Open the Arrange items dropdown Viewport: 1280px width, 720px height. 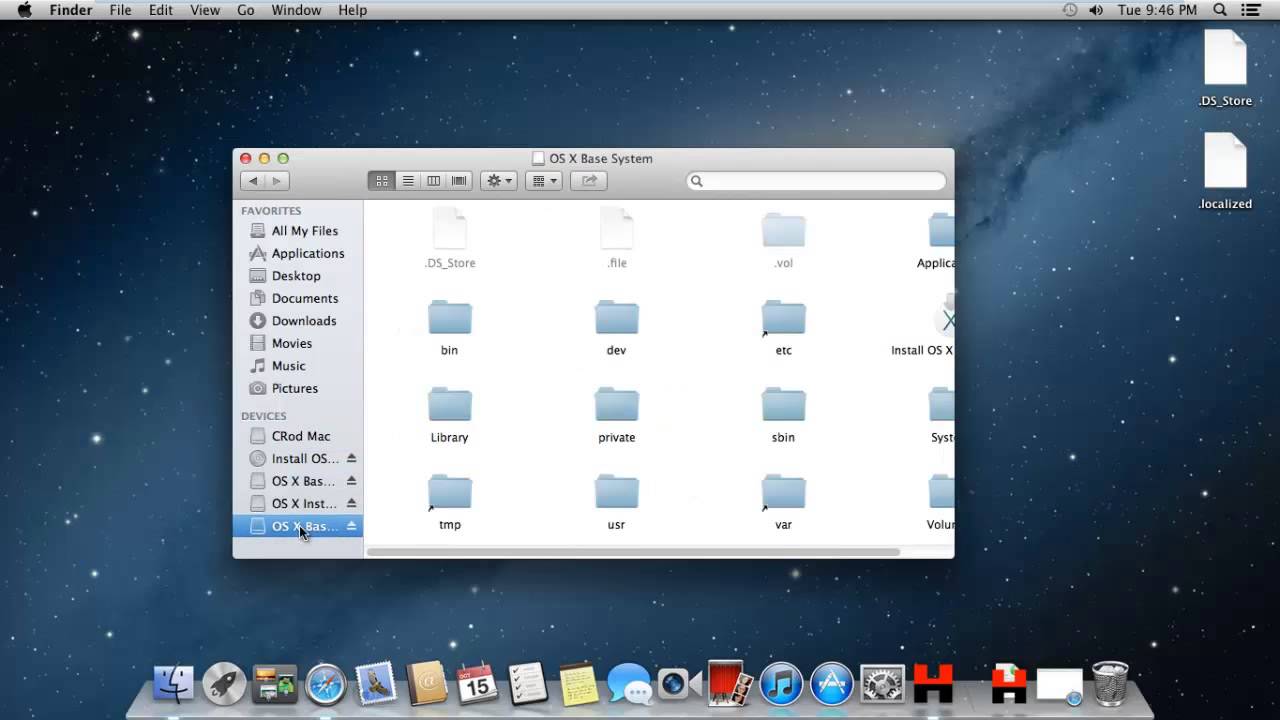[544, 181]
